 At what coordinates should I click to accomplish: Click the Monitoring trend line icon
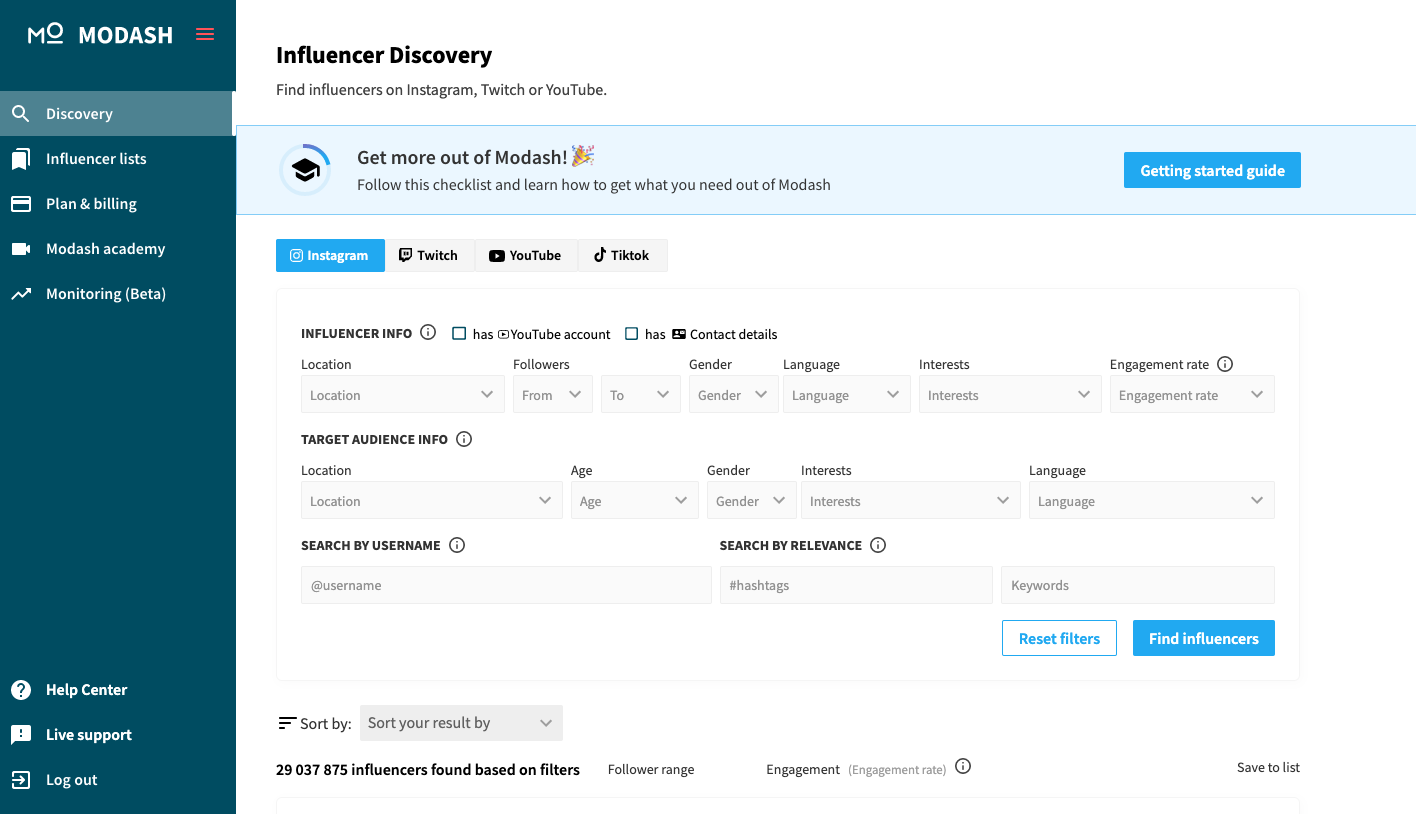point(20,294)
